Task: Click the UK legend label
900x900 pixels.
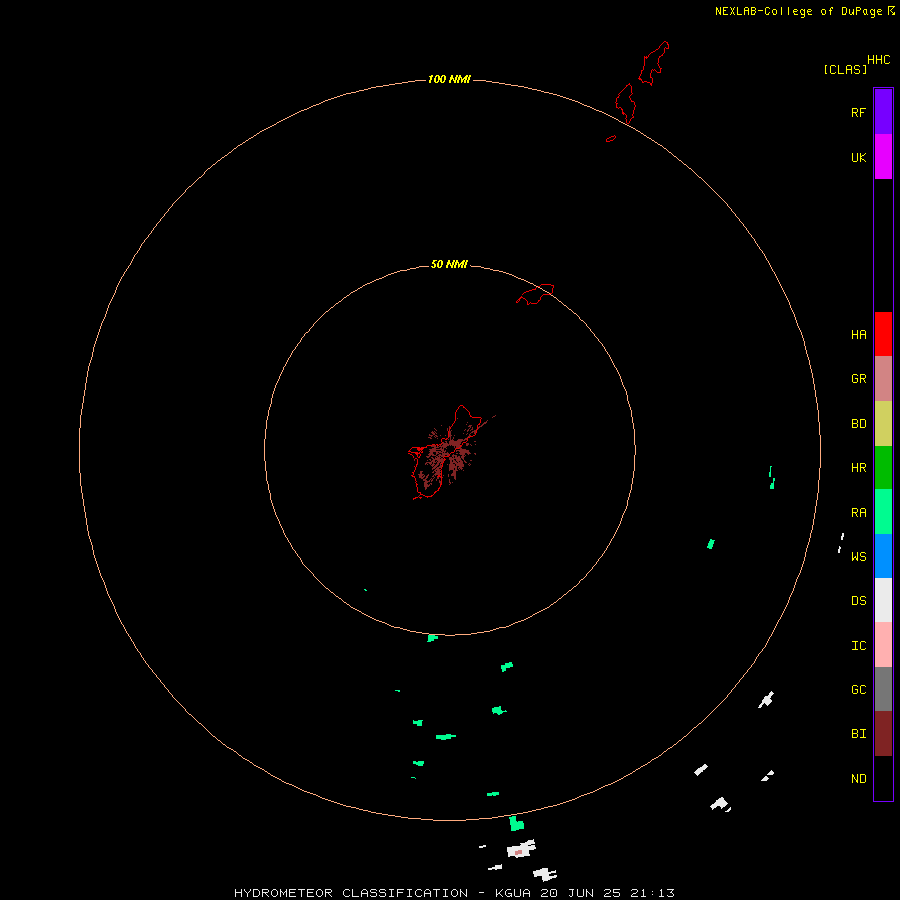Action: pyautogui.click(x=858, y=157)
